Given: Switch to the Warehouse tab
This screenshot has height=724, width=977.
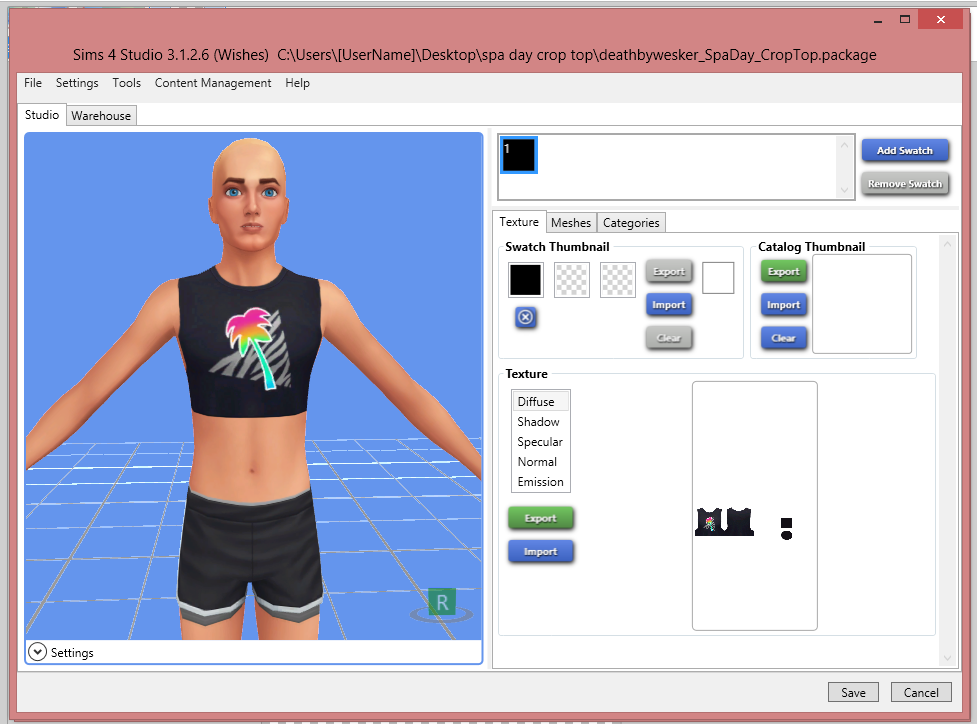Looking at the screenshot, I should click(101, 116).
